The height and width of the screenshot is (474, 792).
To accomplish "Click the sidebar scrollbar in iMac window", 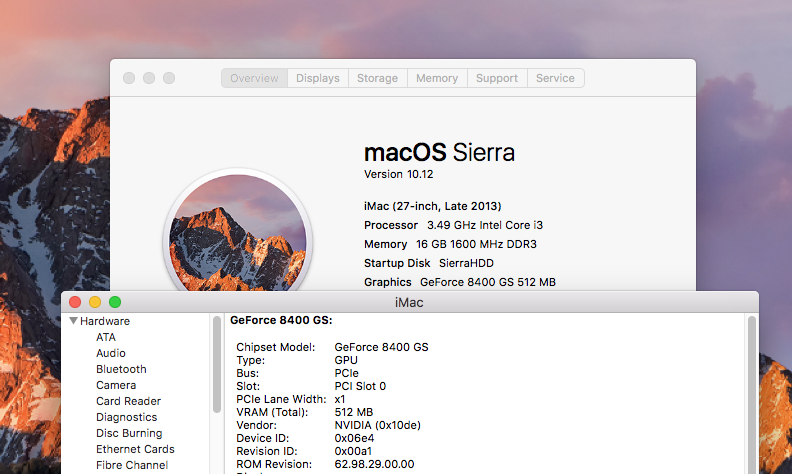I will coord(217,364).
